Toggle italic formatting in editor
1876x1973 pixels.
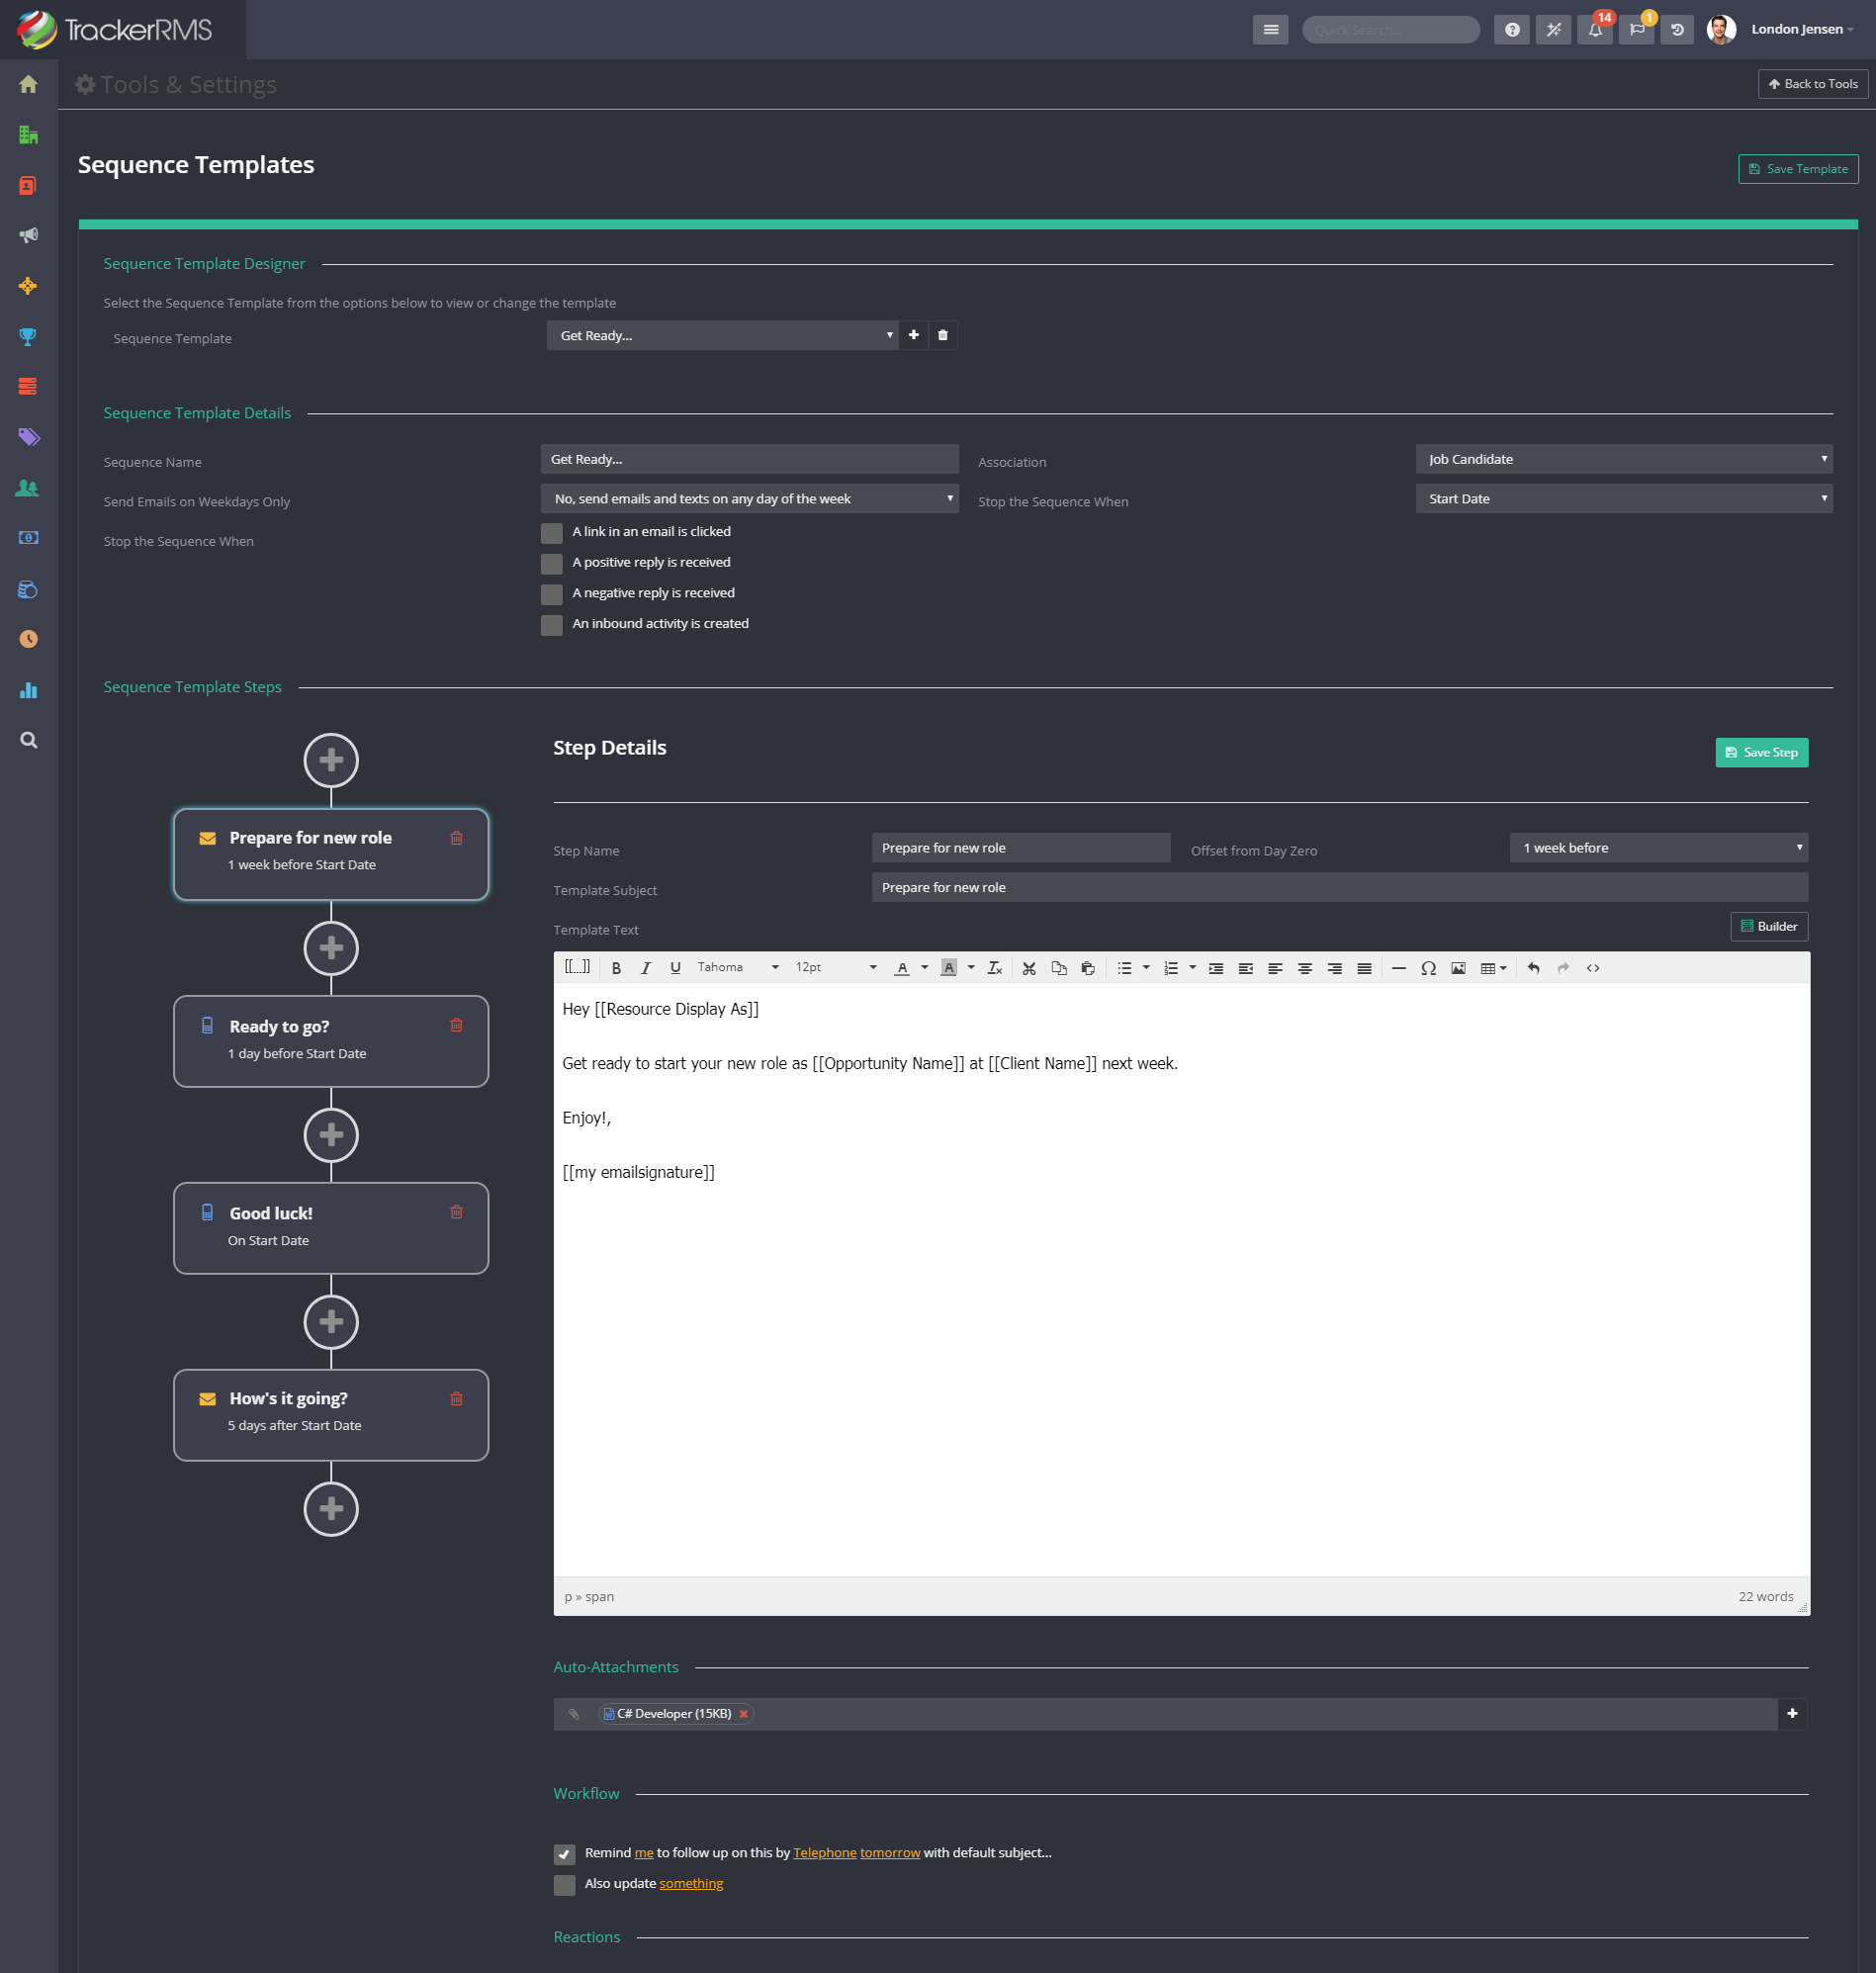(x=646, y=967)
